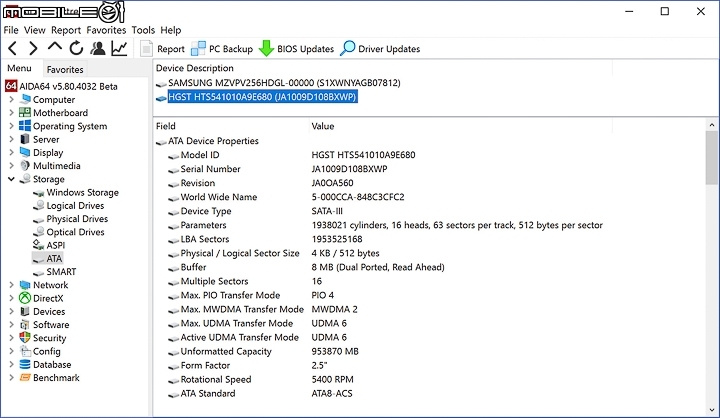Image resolution: width=720 pixels, height=418 pixels.
Task: Launch Driver Updates search
Action: point(380,49)
